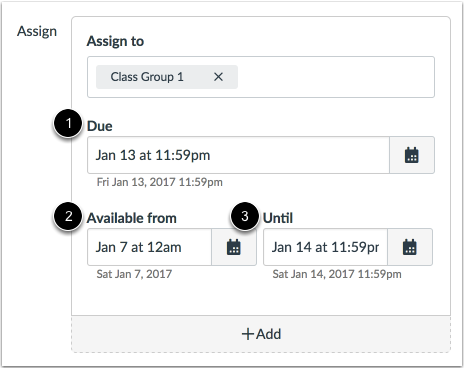464x368 pixels.
Task: Click the Assign to heading
Action: (x=115, y=41)
